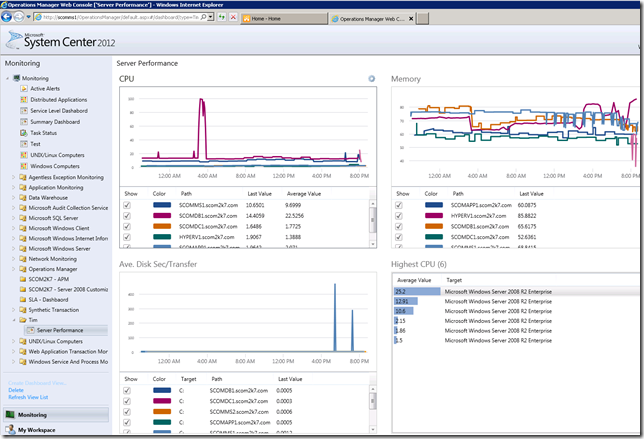This screenshot has height=439, width=644.
Task: Switch to the Home - Home browser tab
Action: (x=284, y=18)
